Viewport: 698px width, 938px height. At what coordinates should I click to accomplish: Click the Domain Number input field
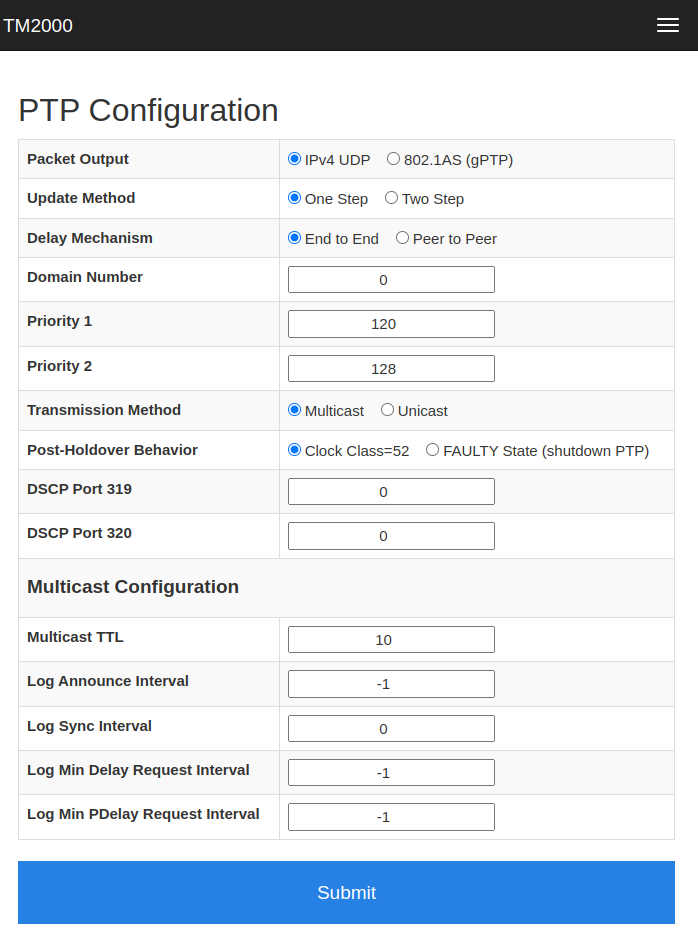tap(391, 280)
